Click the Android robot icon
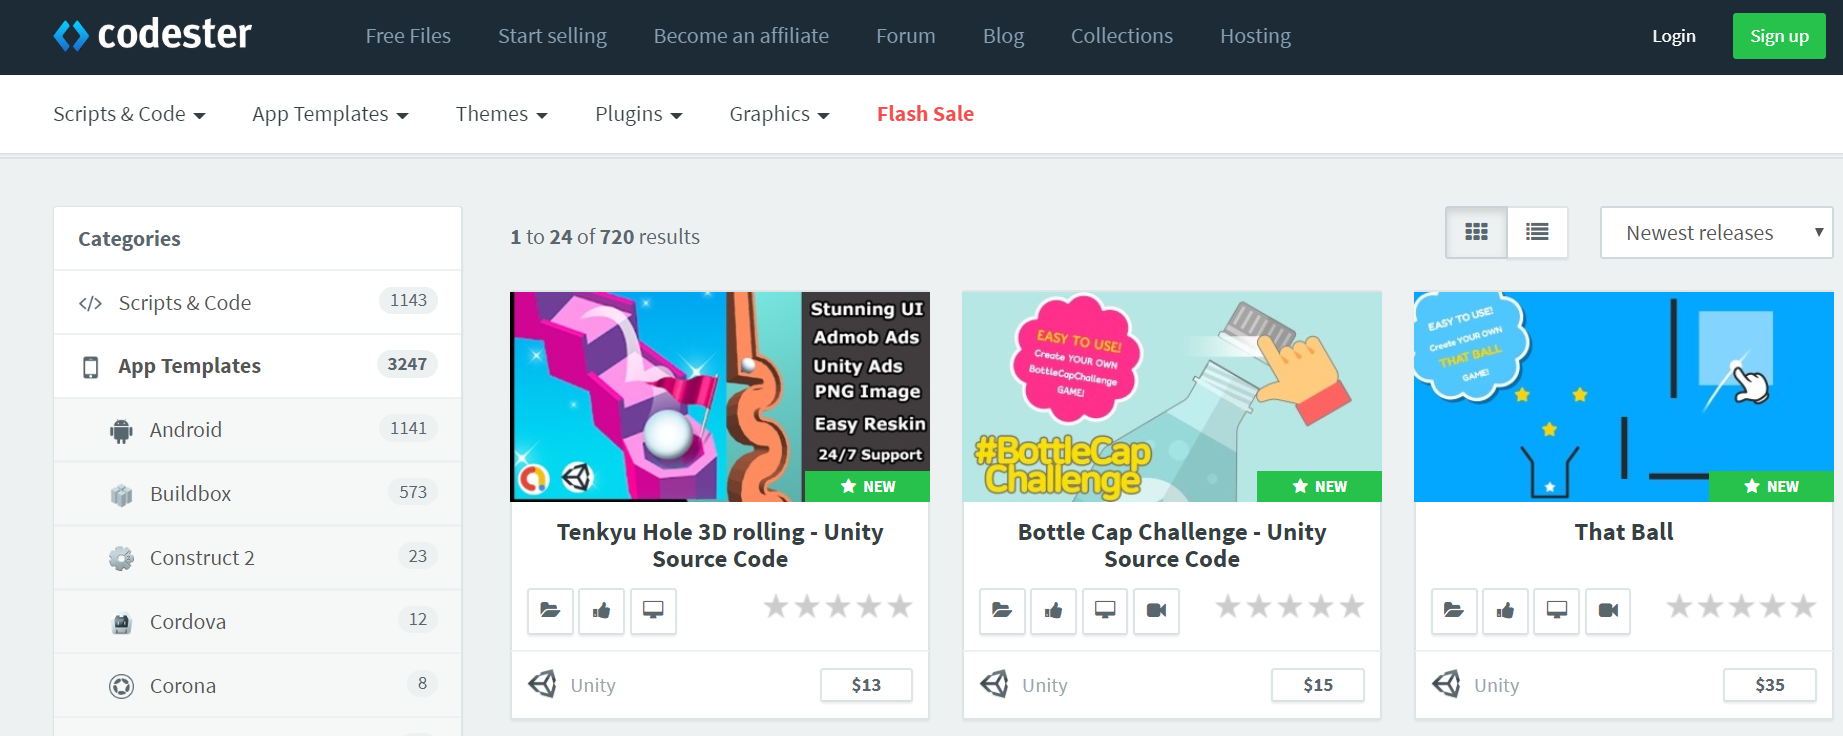 coord(121,431)
